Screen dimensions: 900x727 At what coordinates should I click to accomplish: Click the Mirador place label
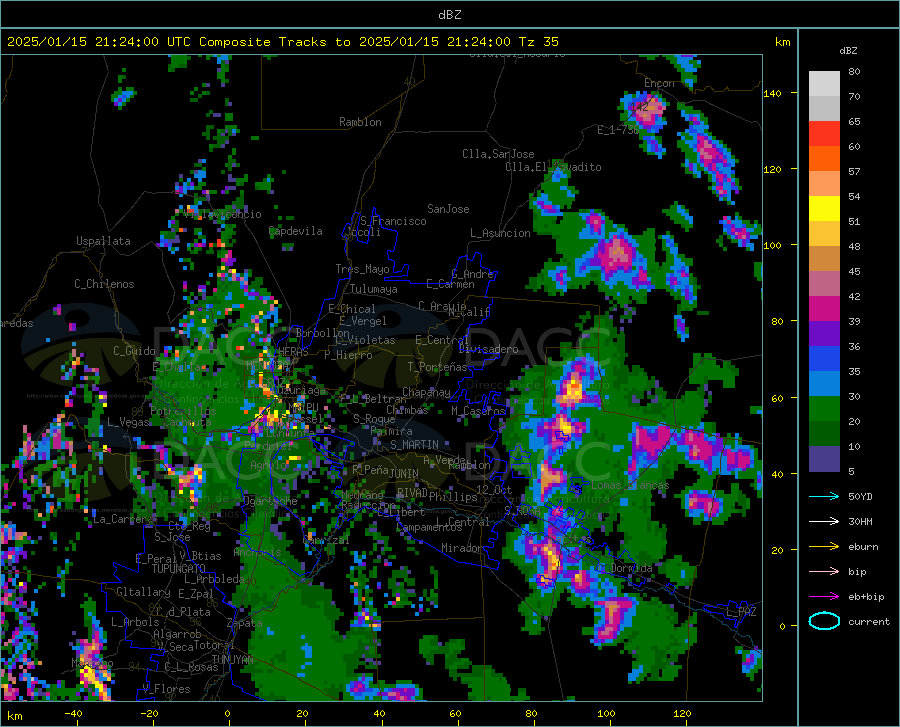(461, 548)
